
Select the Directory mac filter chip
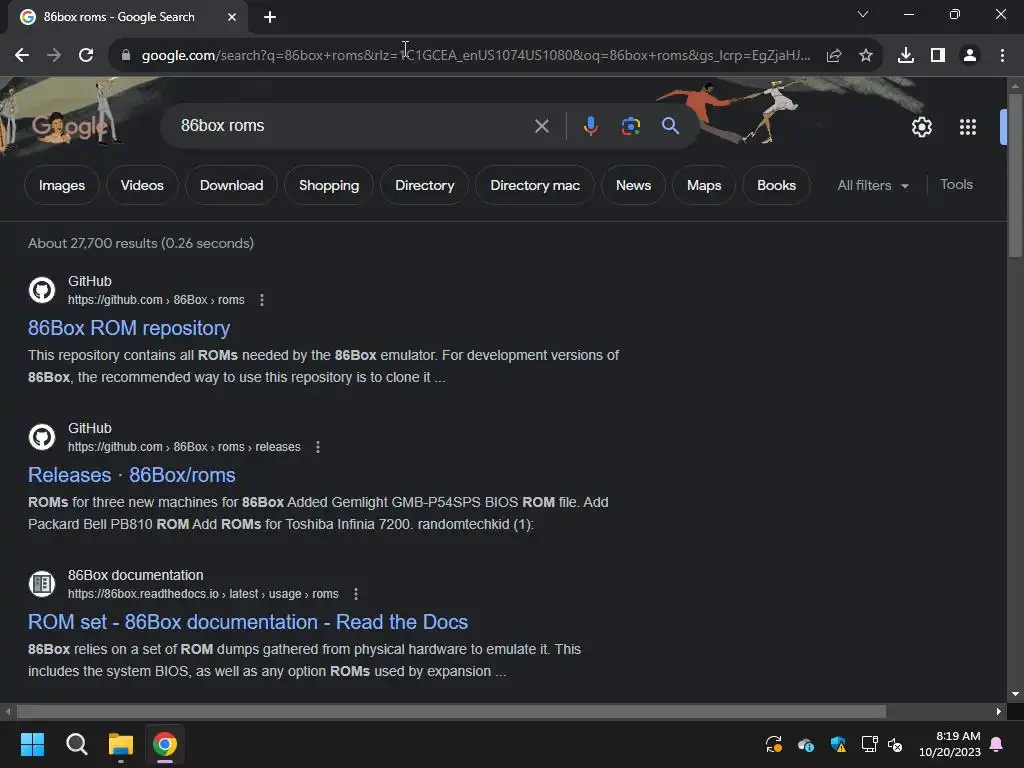[535, 185]
